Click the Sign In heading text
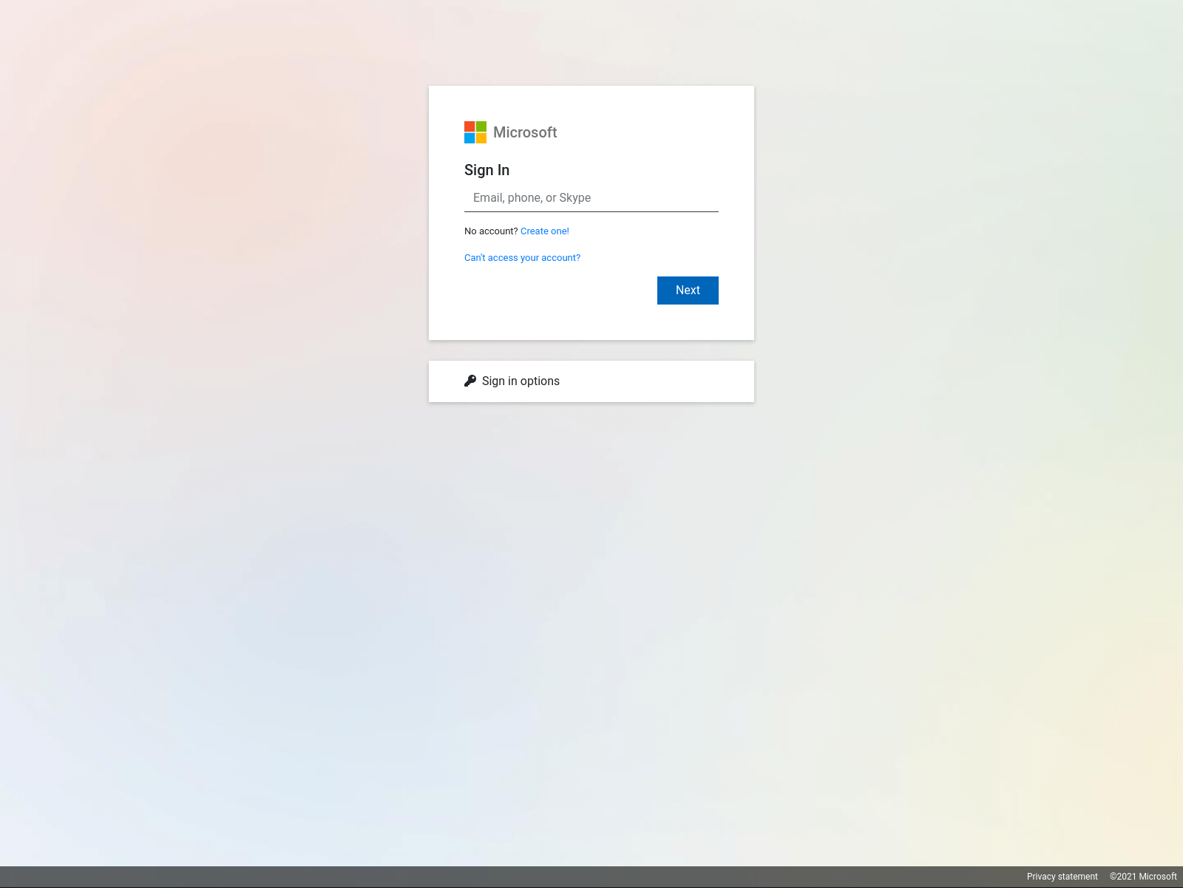The height and width of the screenshot is (888, 1183). tap(487, 170)
